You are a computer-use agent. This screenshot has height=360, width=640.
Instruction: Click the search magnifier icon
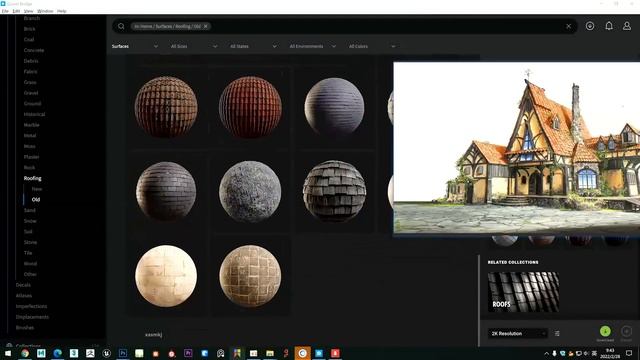(121, 26)
